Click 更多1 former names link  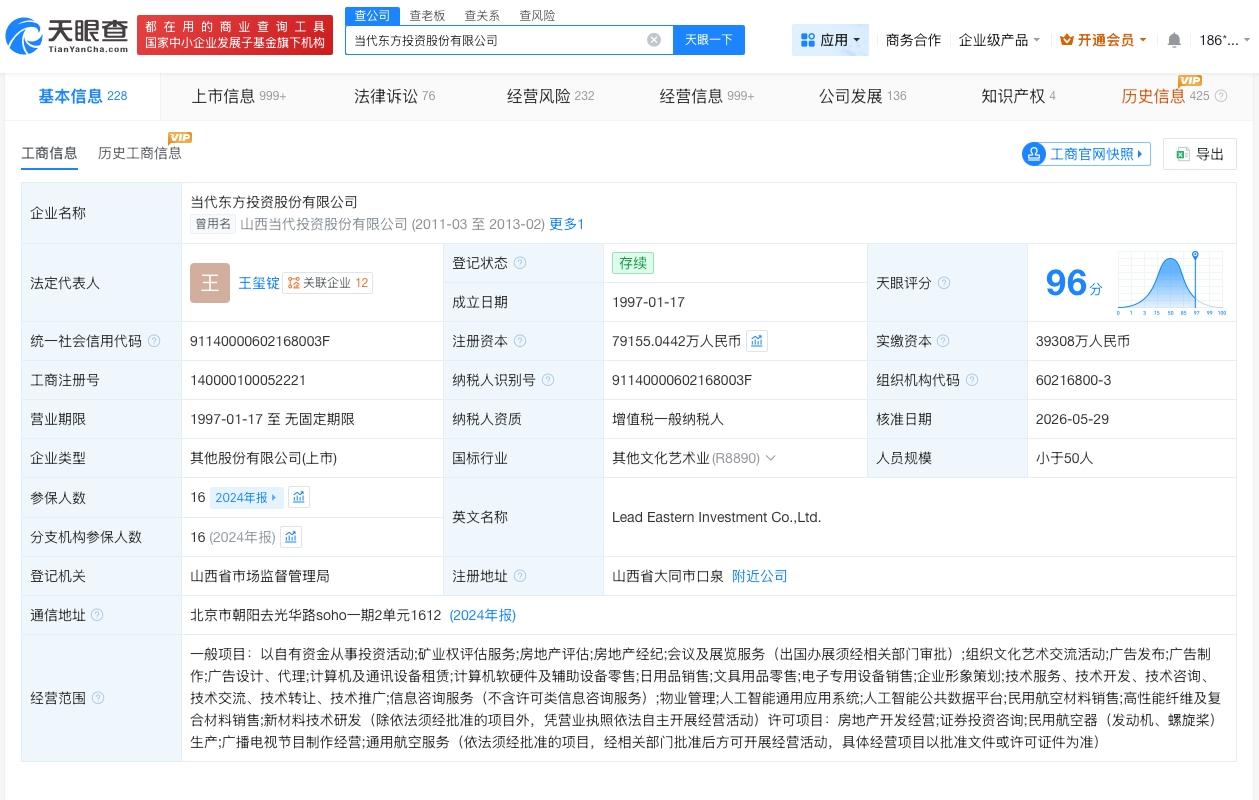coord(567,224)
